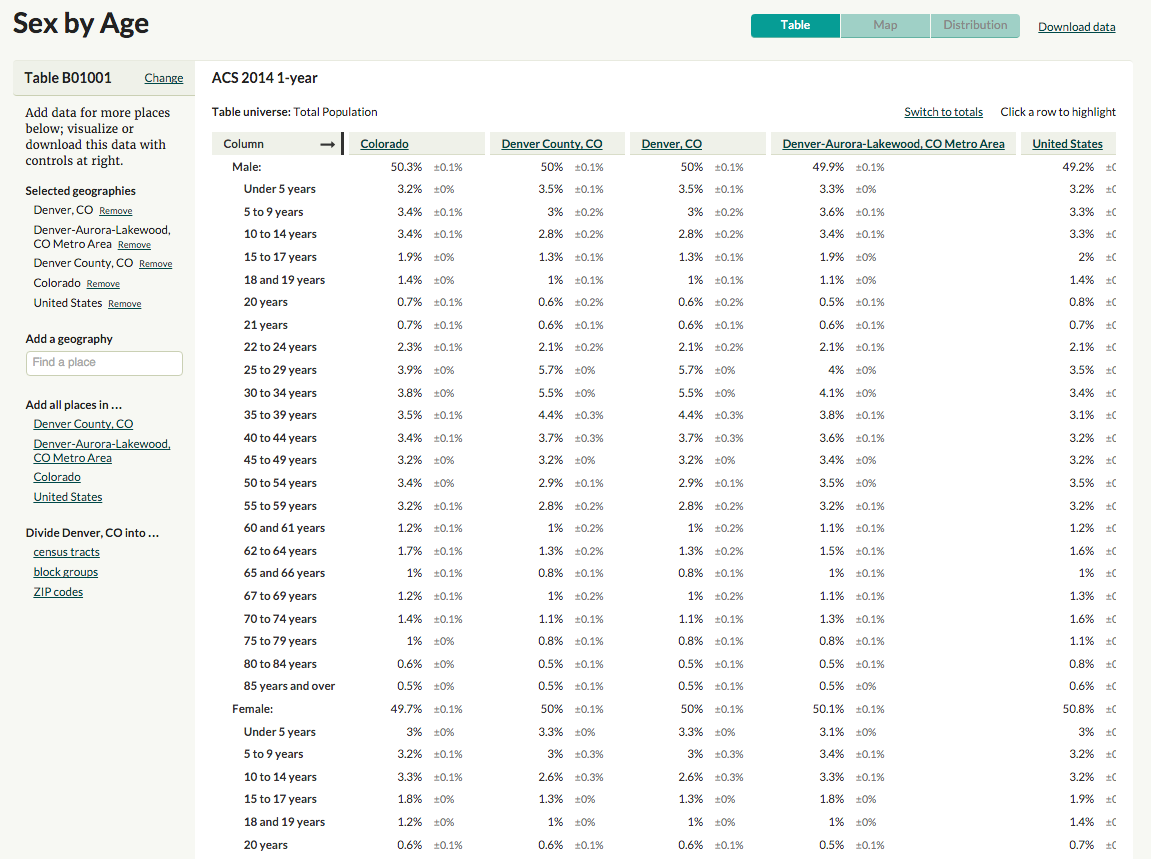Remove Denver, CO from selected geographies
Screen dimensions: 1151x859
[116, 211]
